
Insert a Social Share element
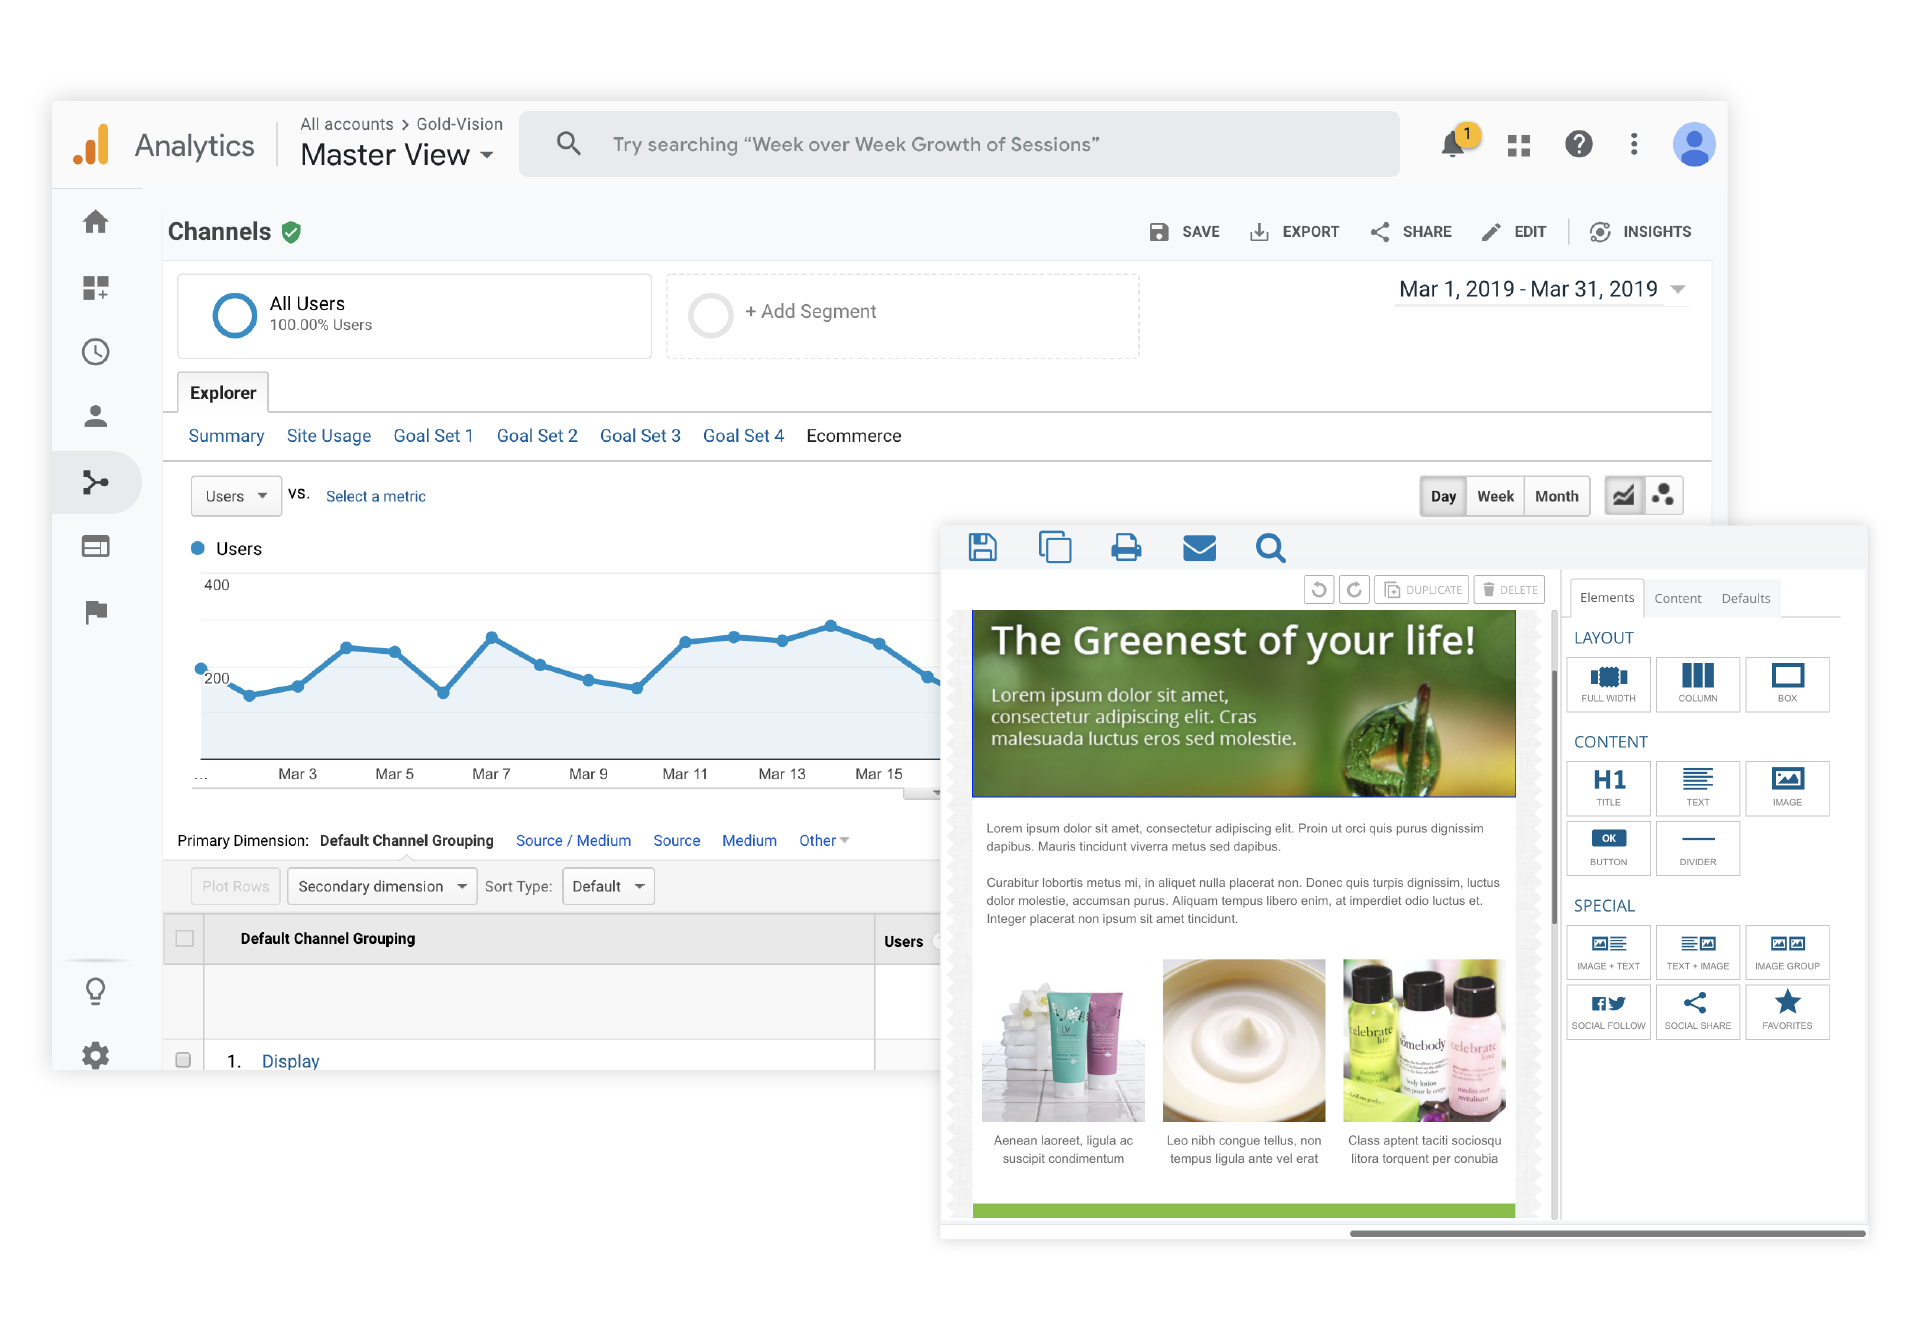coord(1697,1011)
